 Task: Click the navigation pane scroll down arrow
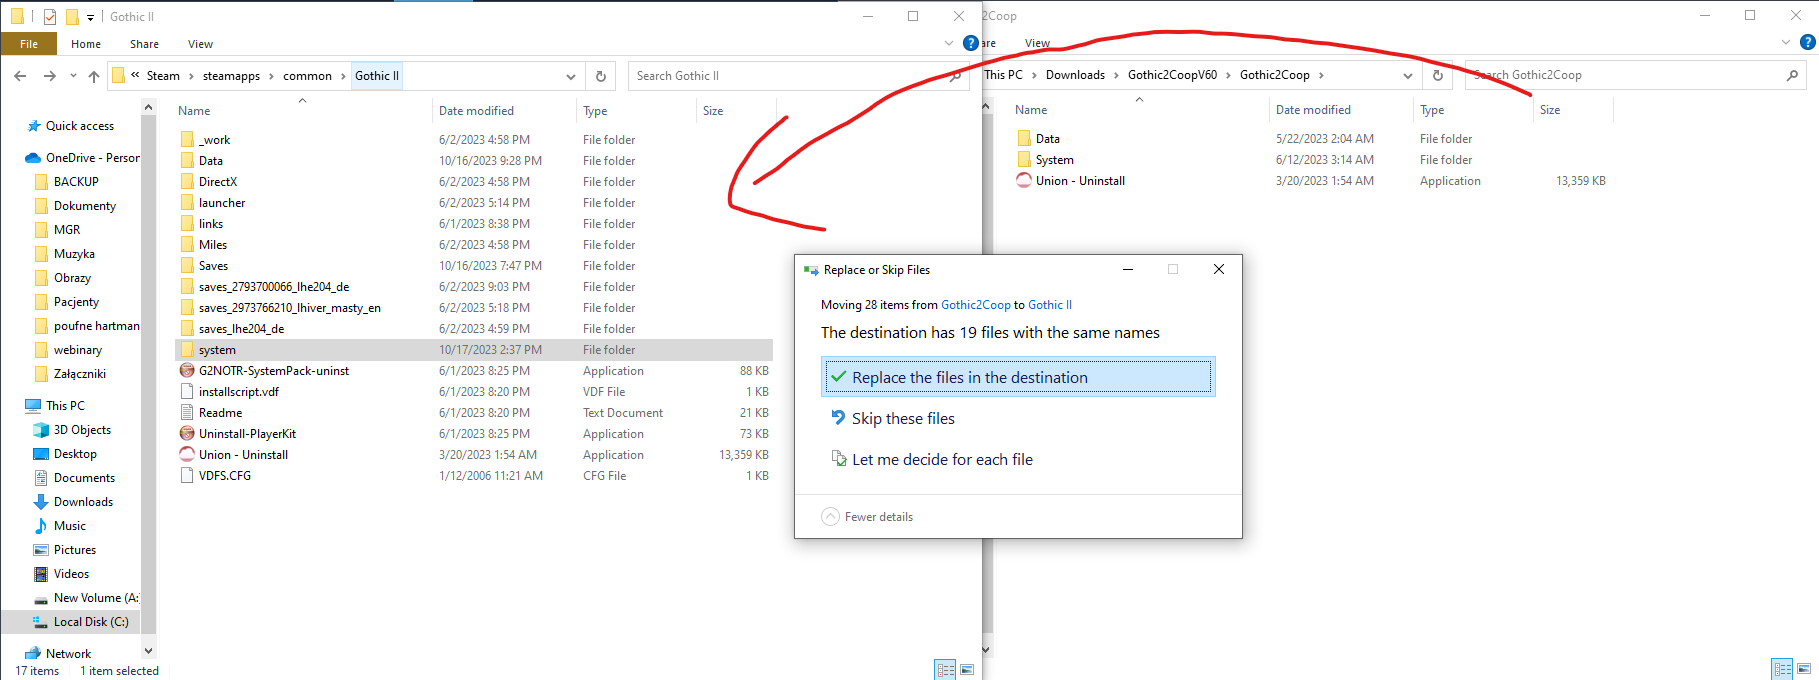(x=148, y=651)
